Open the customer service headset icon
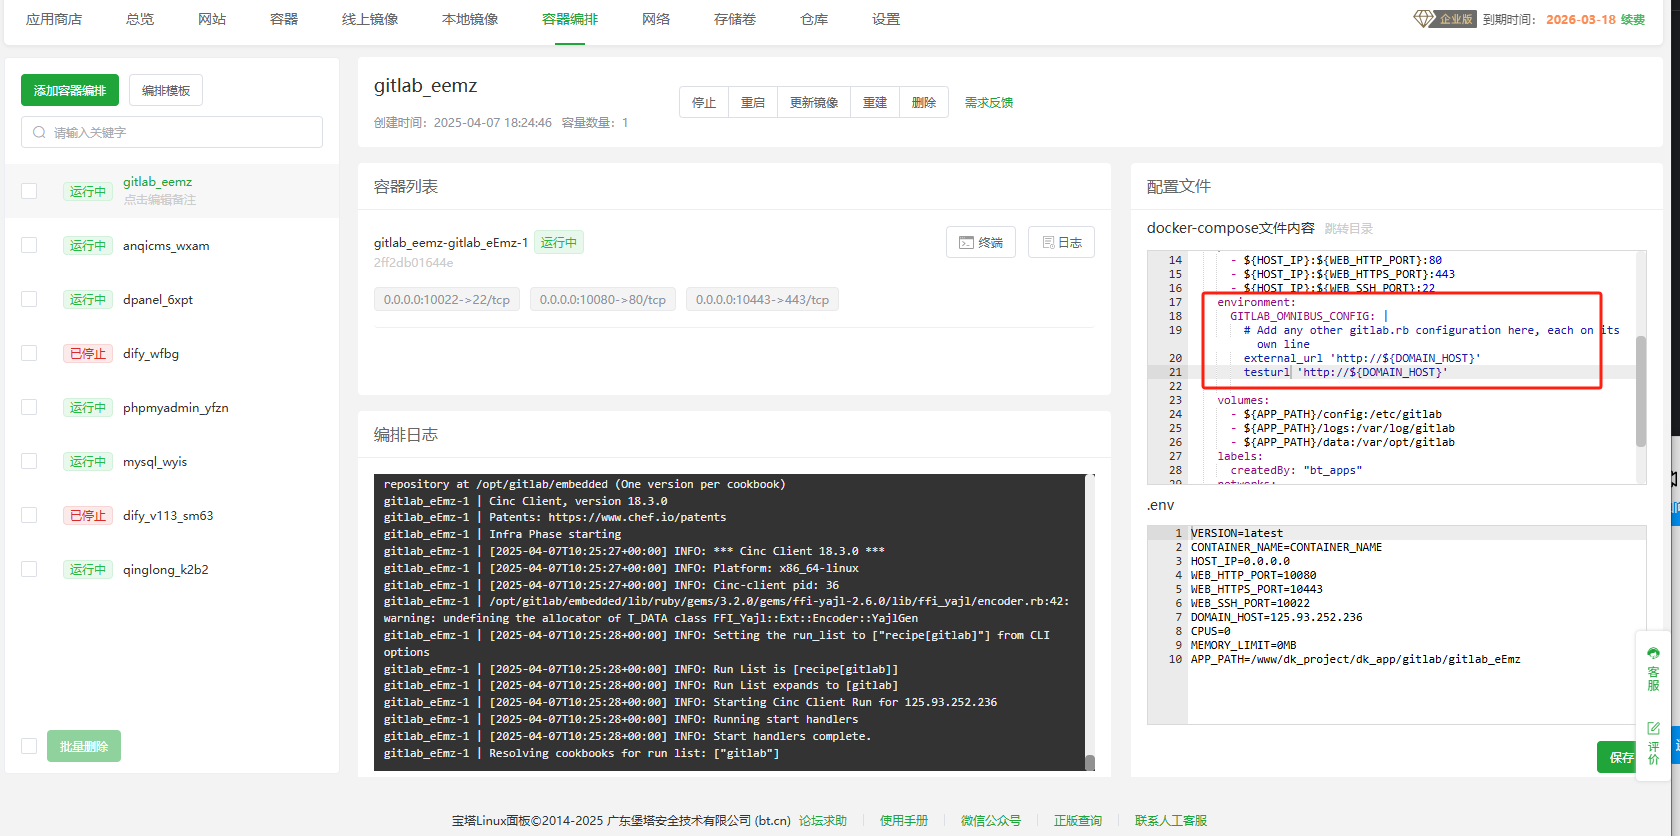1680x836 pixels. 1653,653
